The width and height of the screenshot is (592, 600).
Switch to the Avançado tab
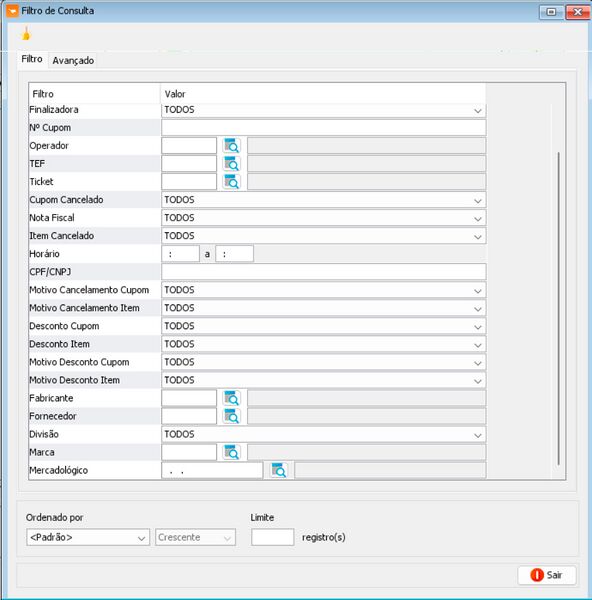coord(73,60)
